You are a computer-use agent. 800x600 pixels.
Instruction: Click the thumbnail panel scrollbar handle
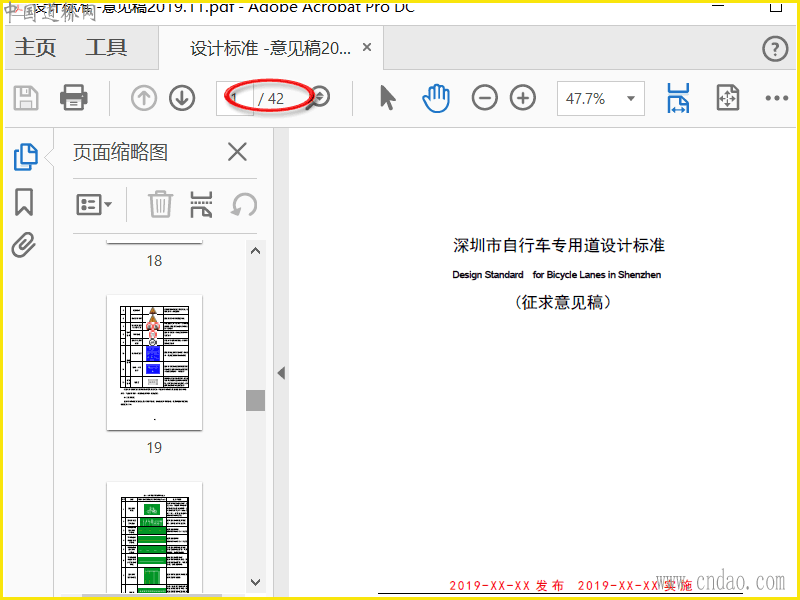tap(255, 401)
